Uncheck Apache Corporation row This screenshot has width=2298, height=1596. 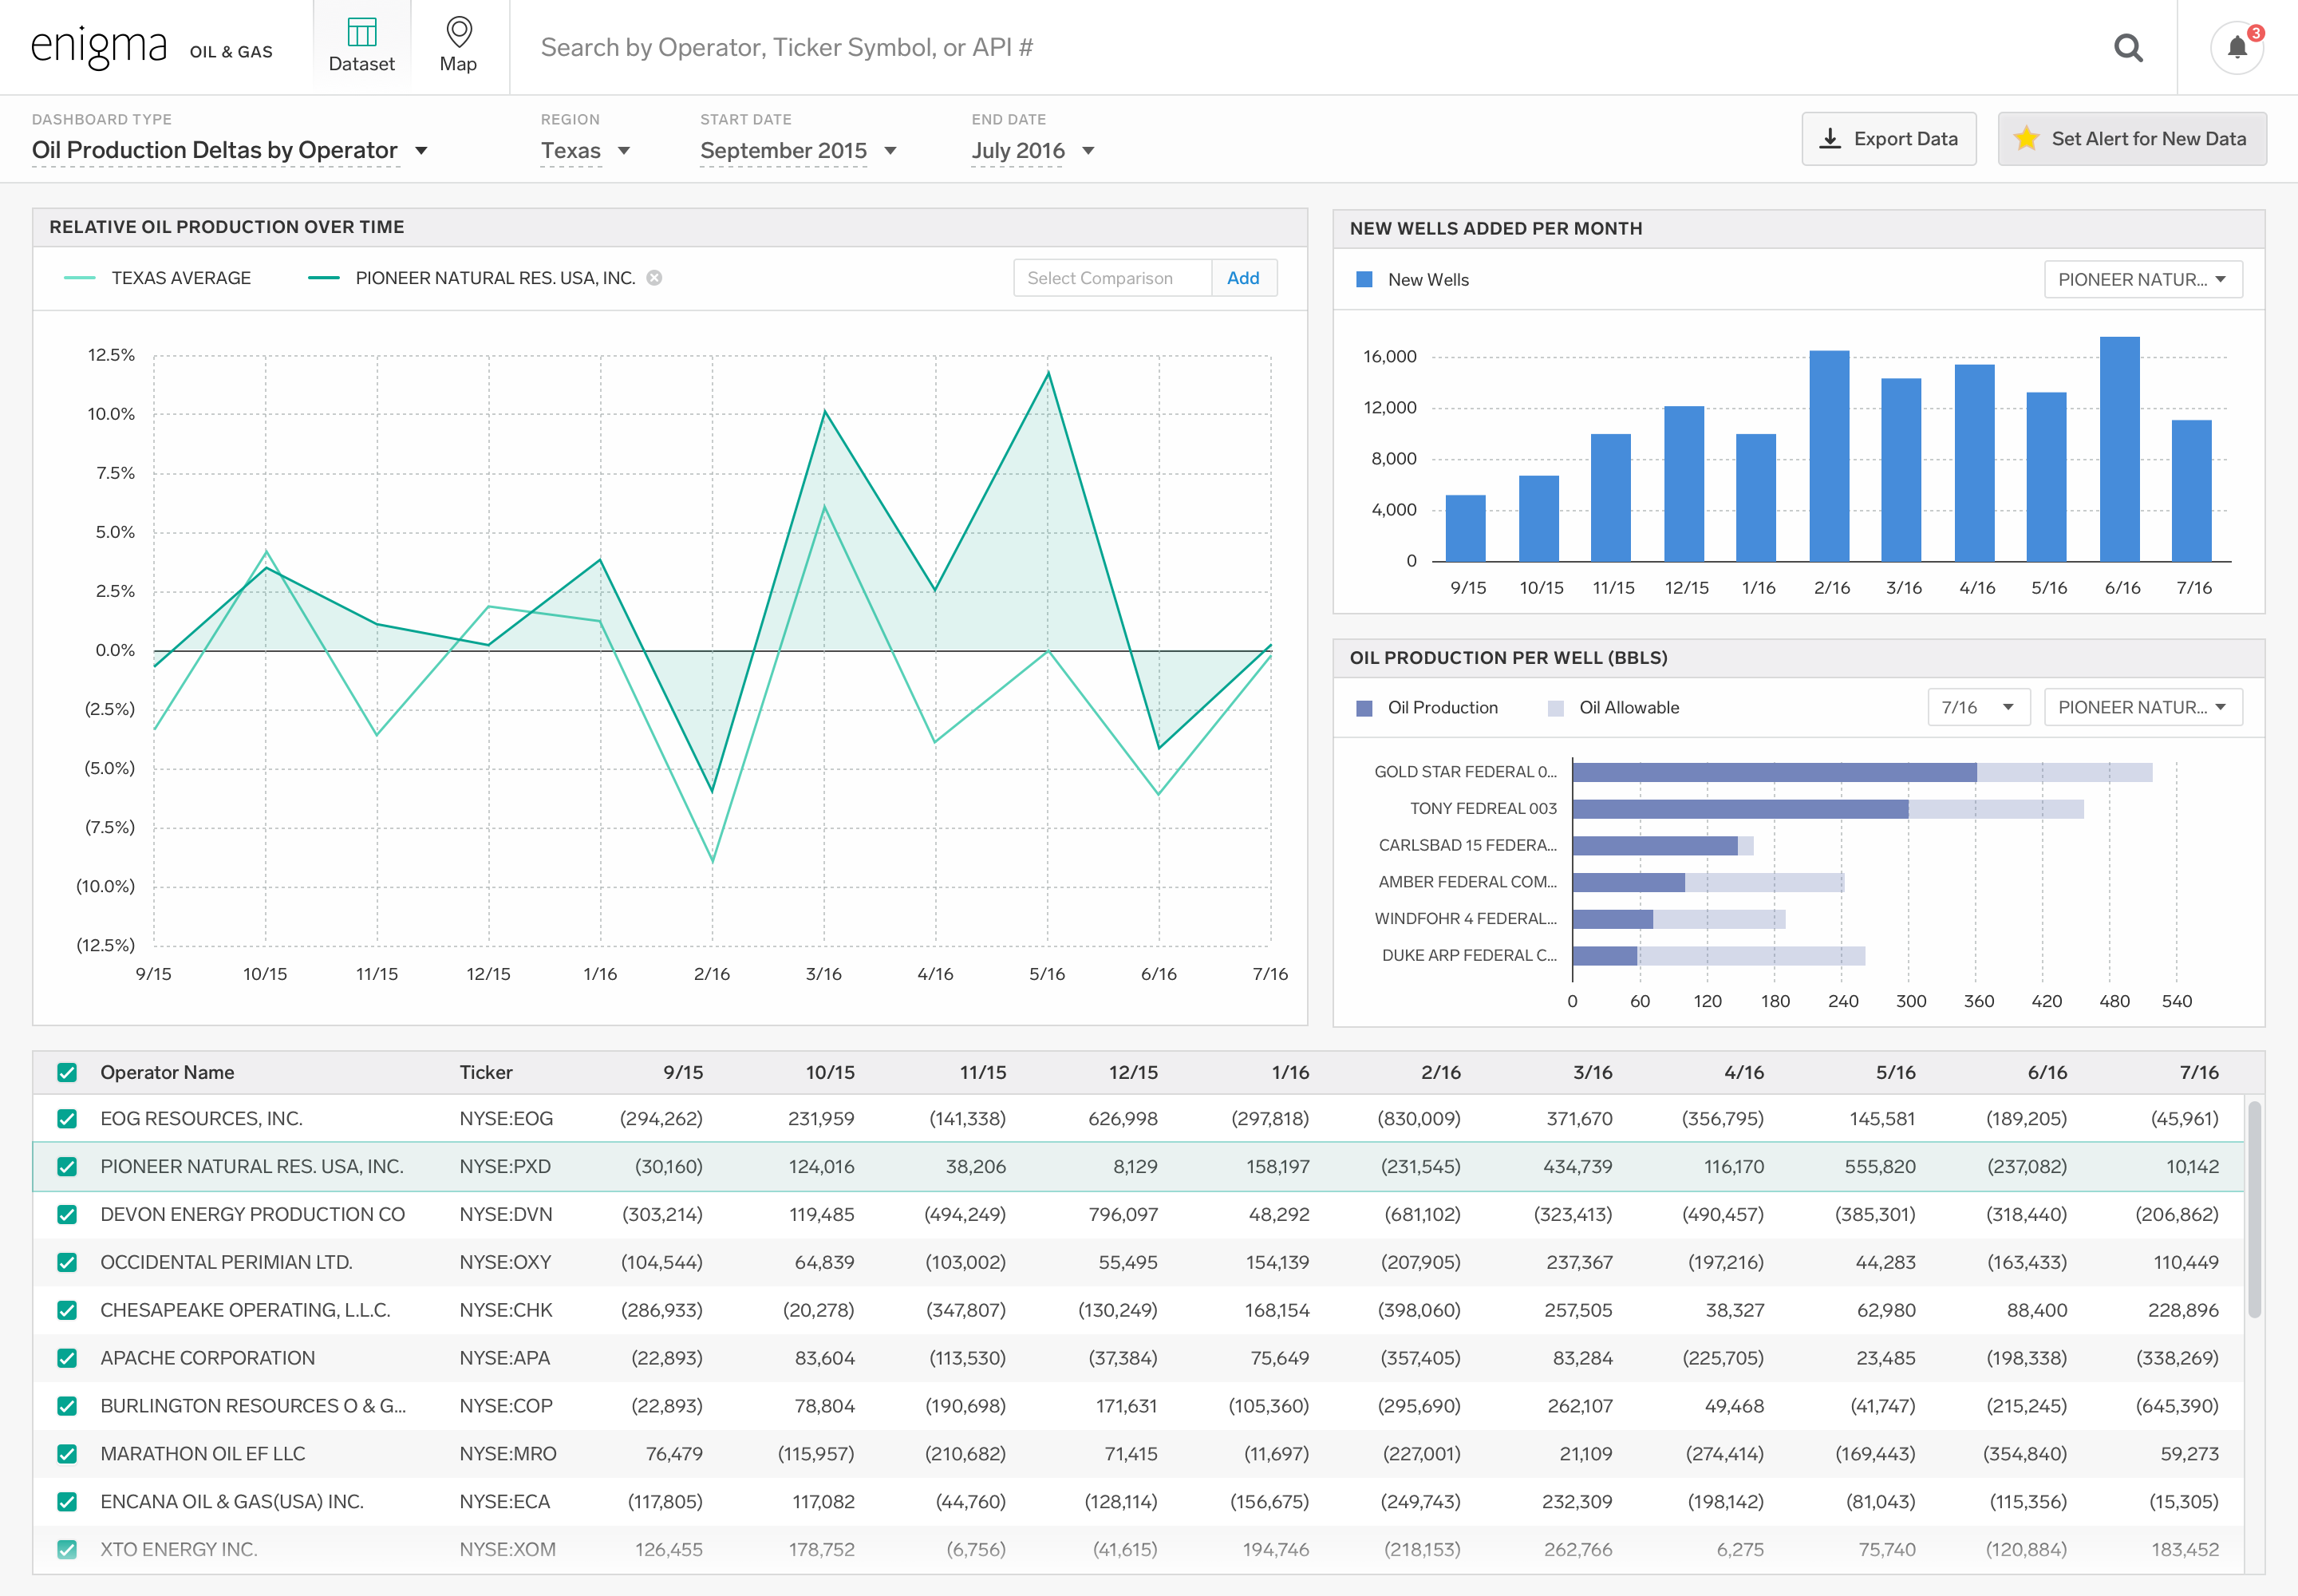tap(67, 1358)
